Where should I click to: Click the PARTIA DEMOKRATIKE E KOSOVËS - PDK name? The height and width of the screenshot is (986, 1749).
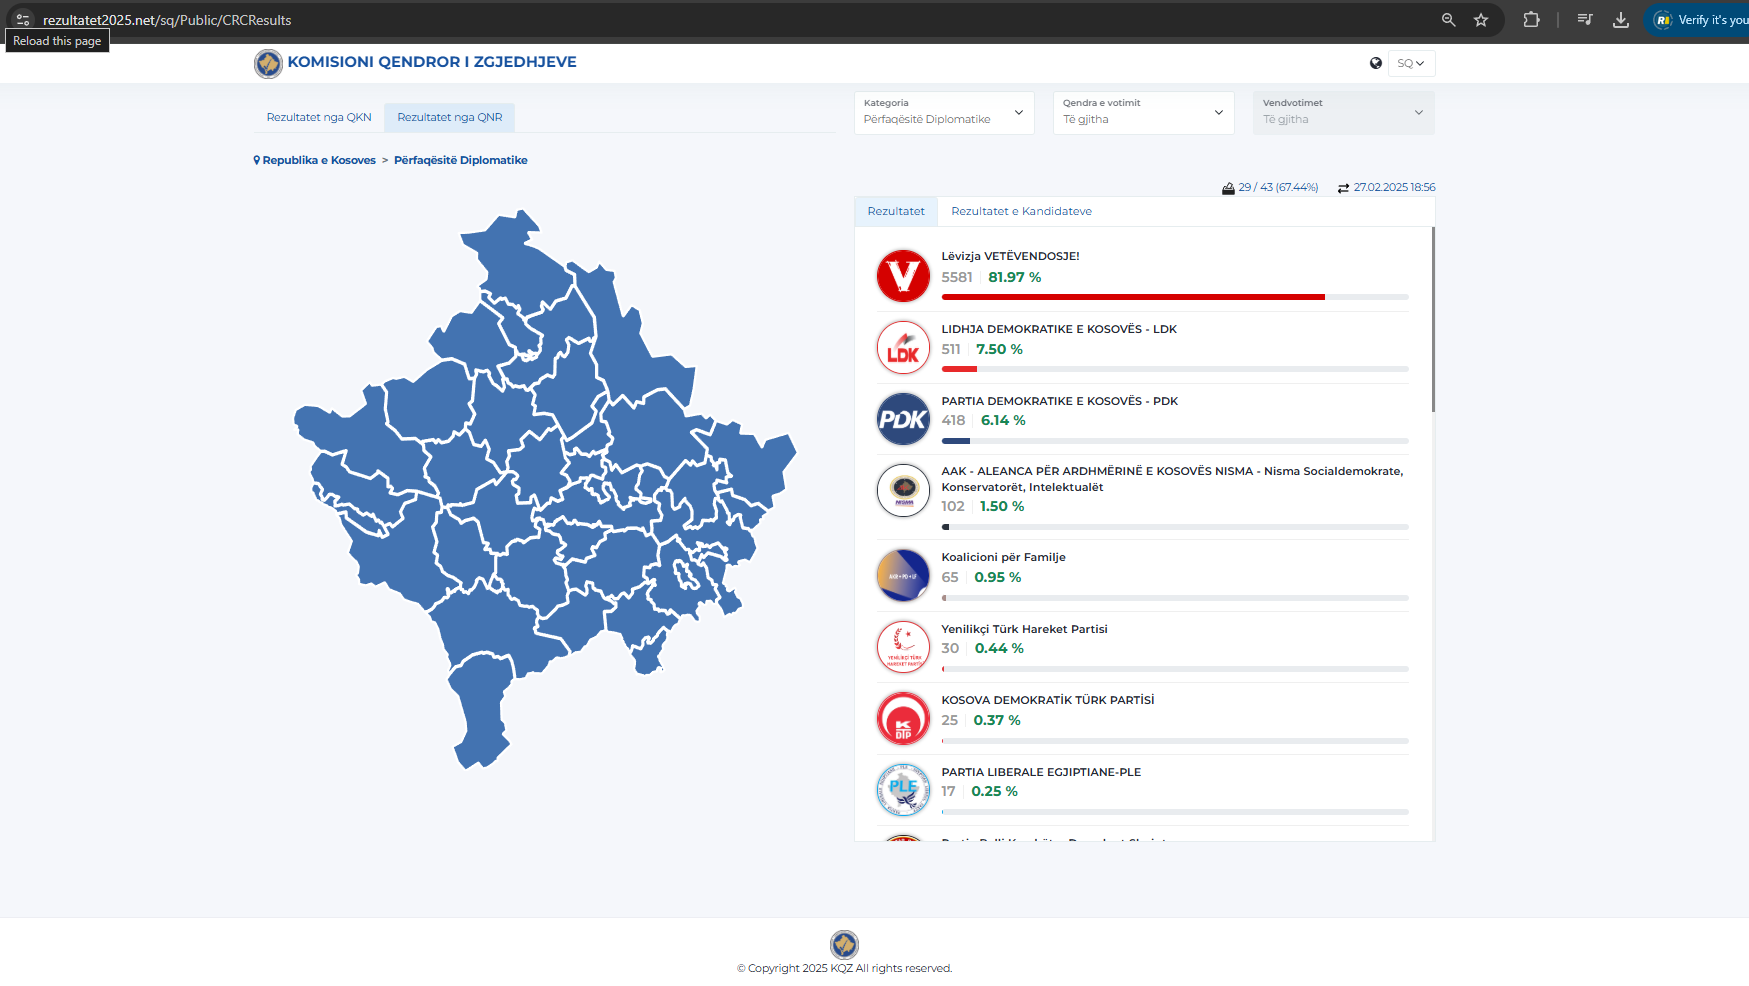pos(1059,401)
